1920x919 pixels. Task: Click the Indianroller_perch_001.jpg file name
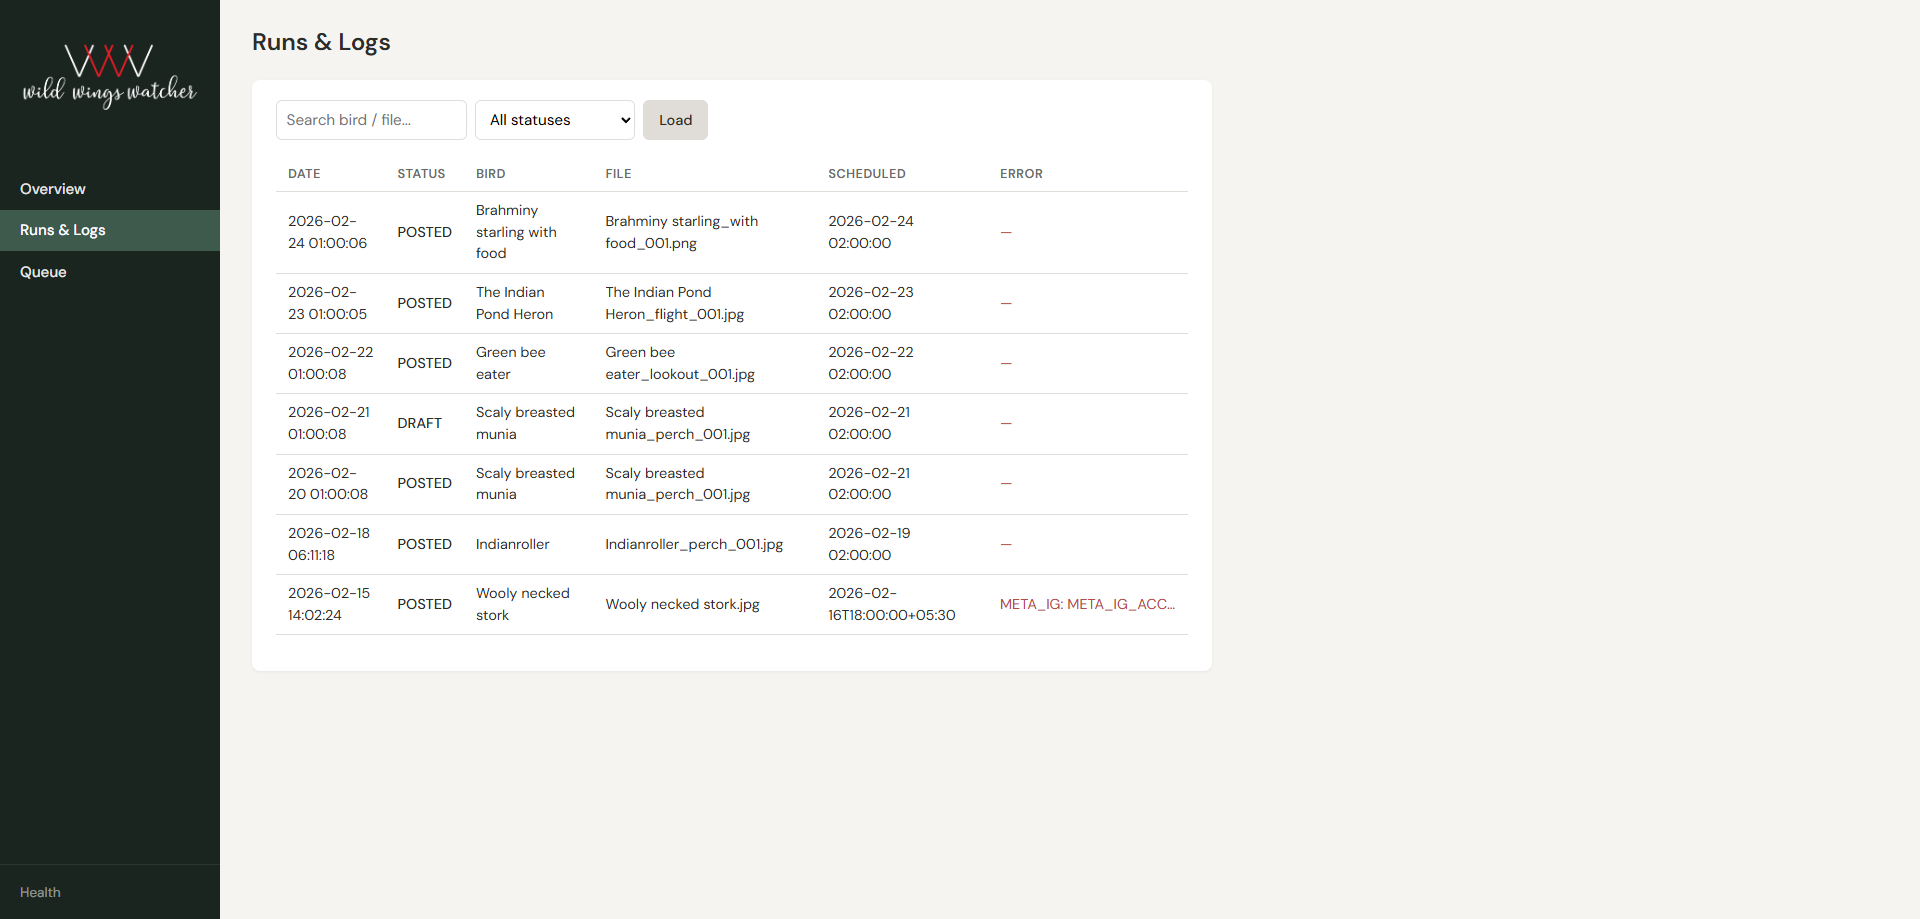click(x=693, y=544)
